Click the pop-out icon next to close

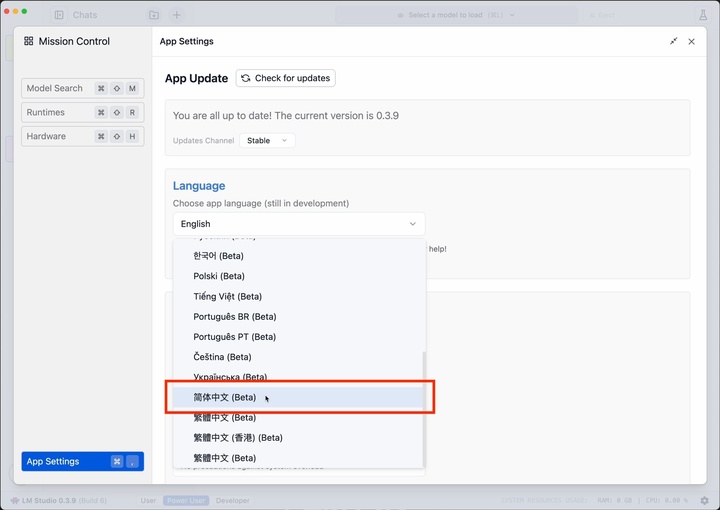point(674,41)
